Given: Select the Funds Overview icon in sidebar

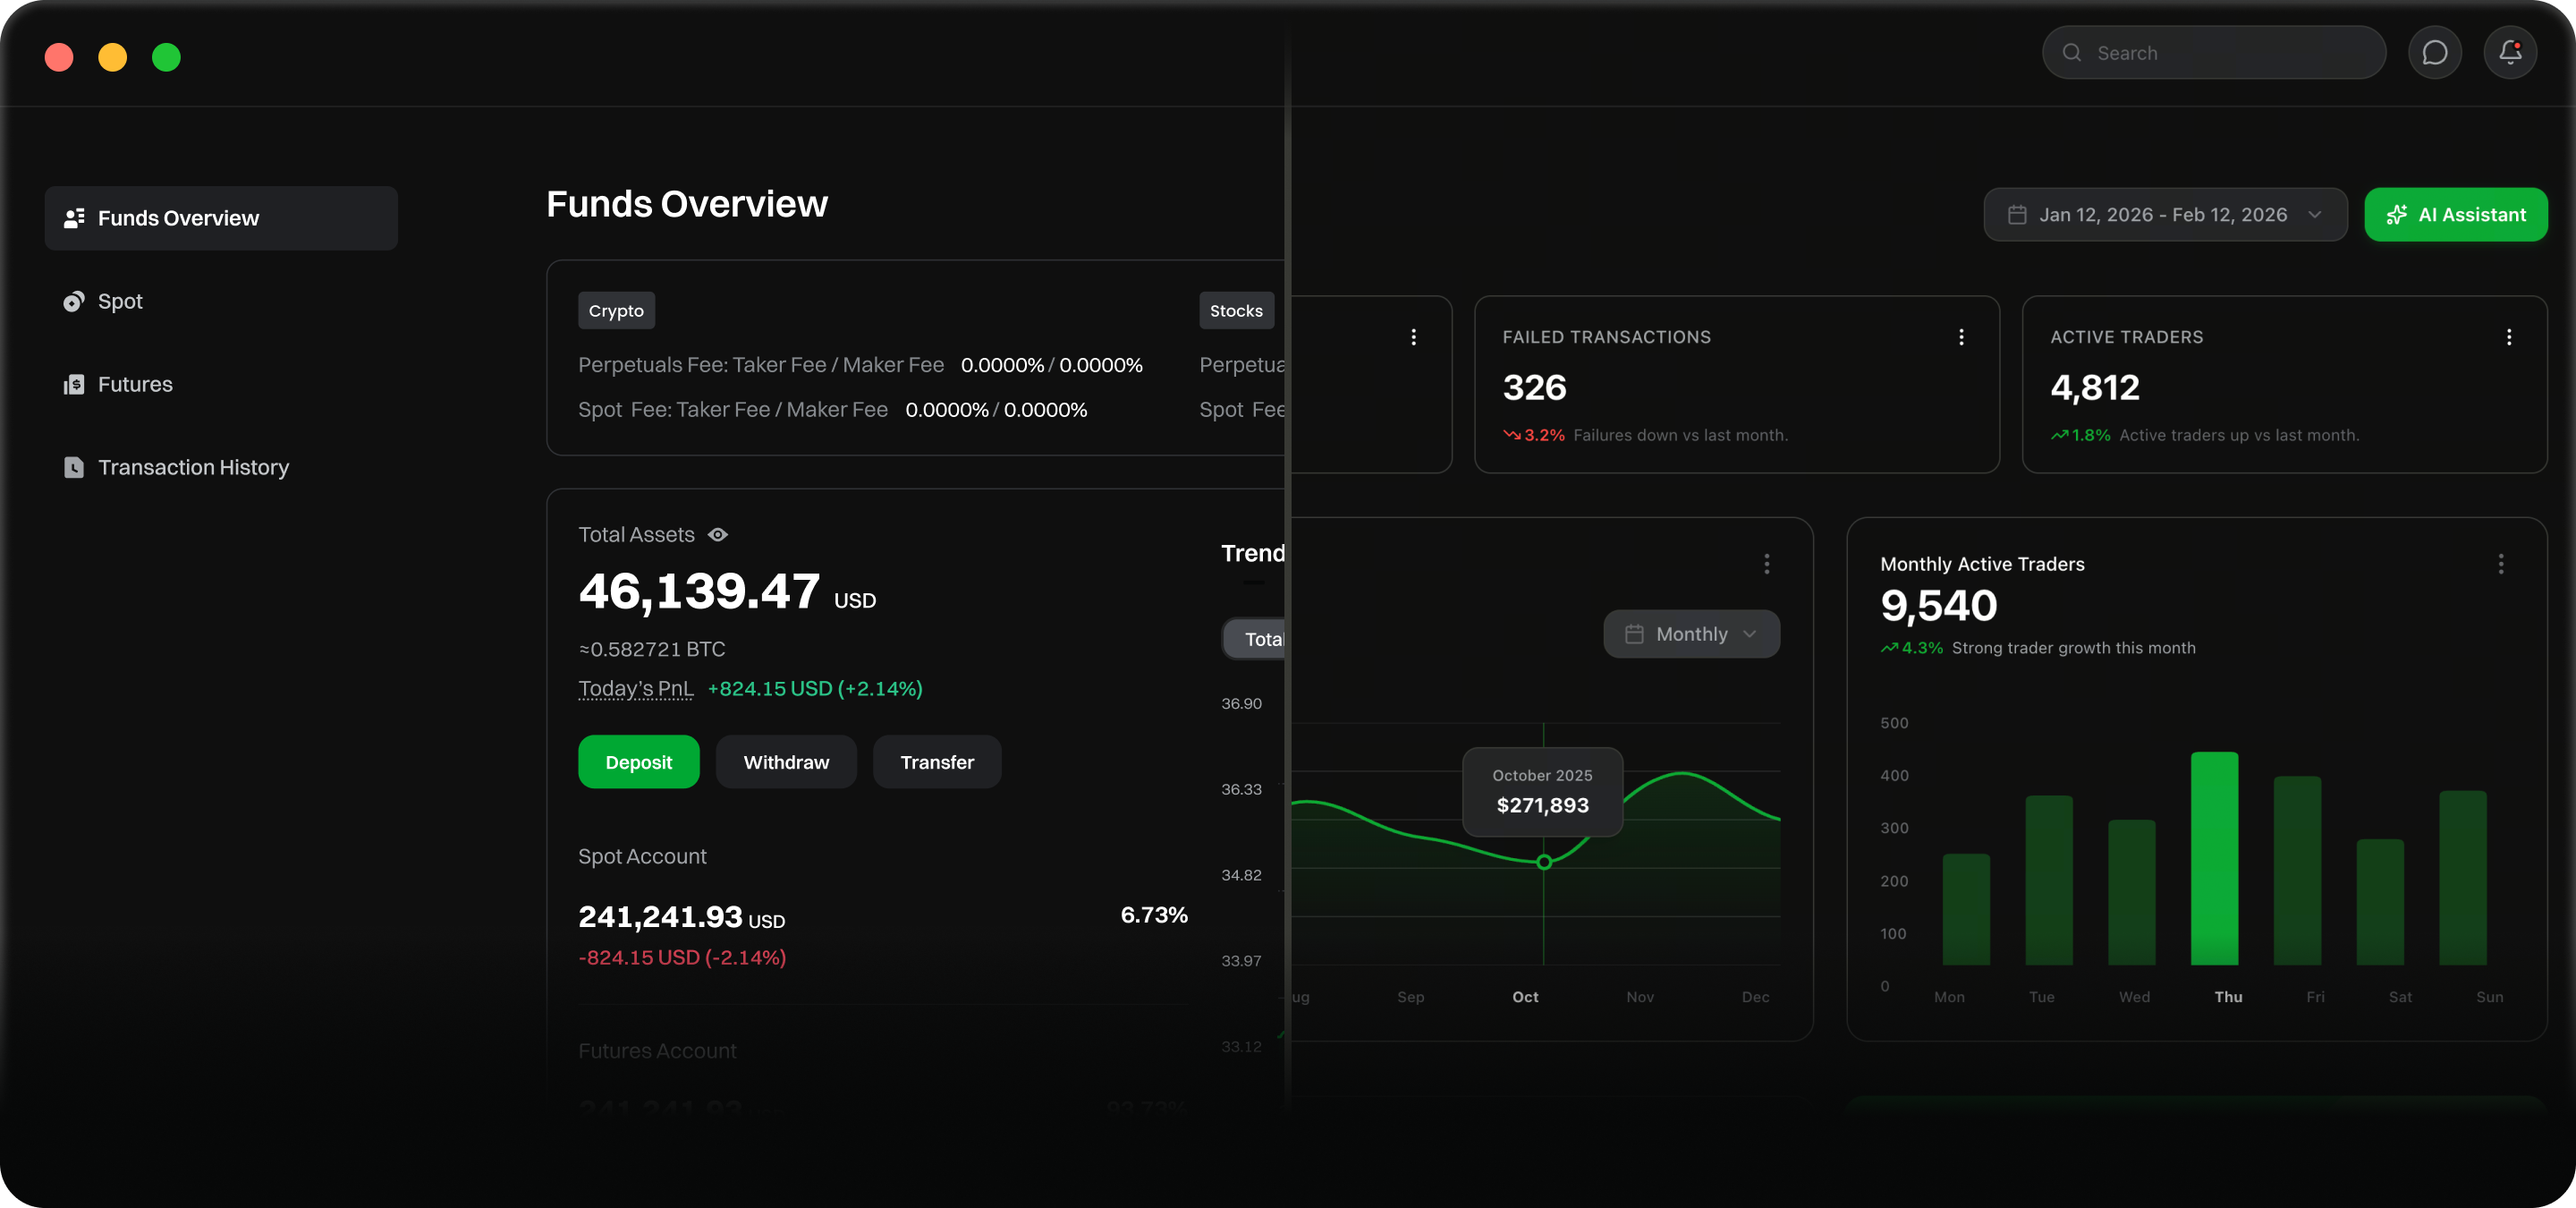Looking at the screenshot, I should coord(73,218).
